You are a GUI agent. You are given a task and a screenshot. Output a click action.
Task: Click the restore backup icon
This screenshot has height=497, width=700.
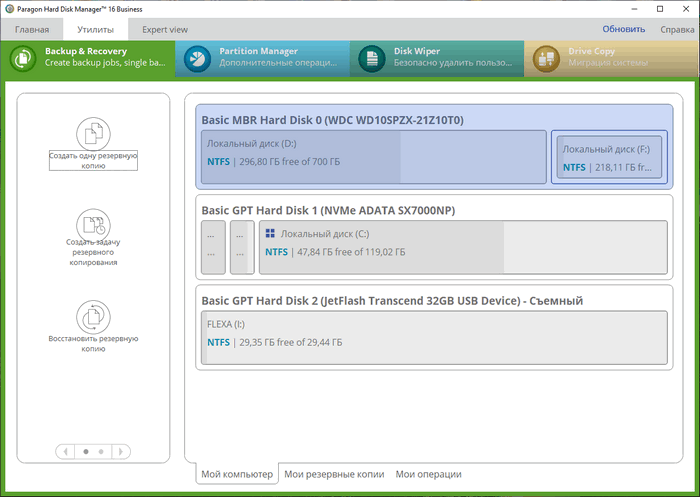coord(93,317)
